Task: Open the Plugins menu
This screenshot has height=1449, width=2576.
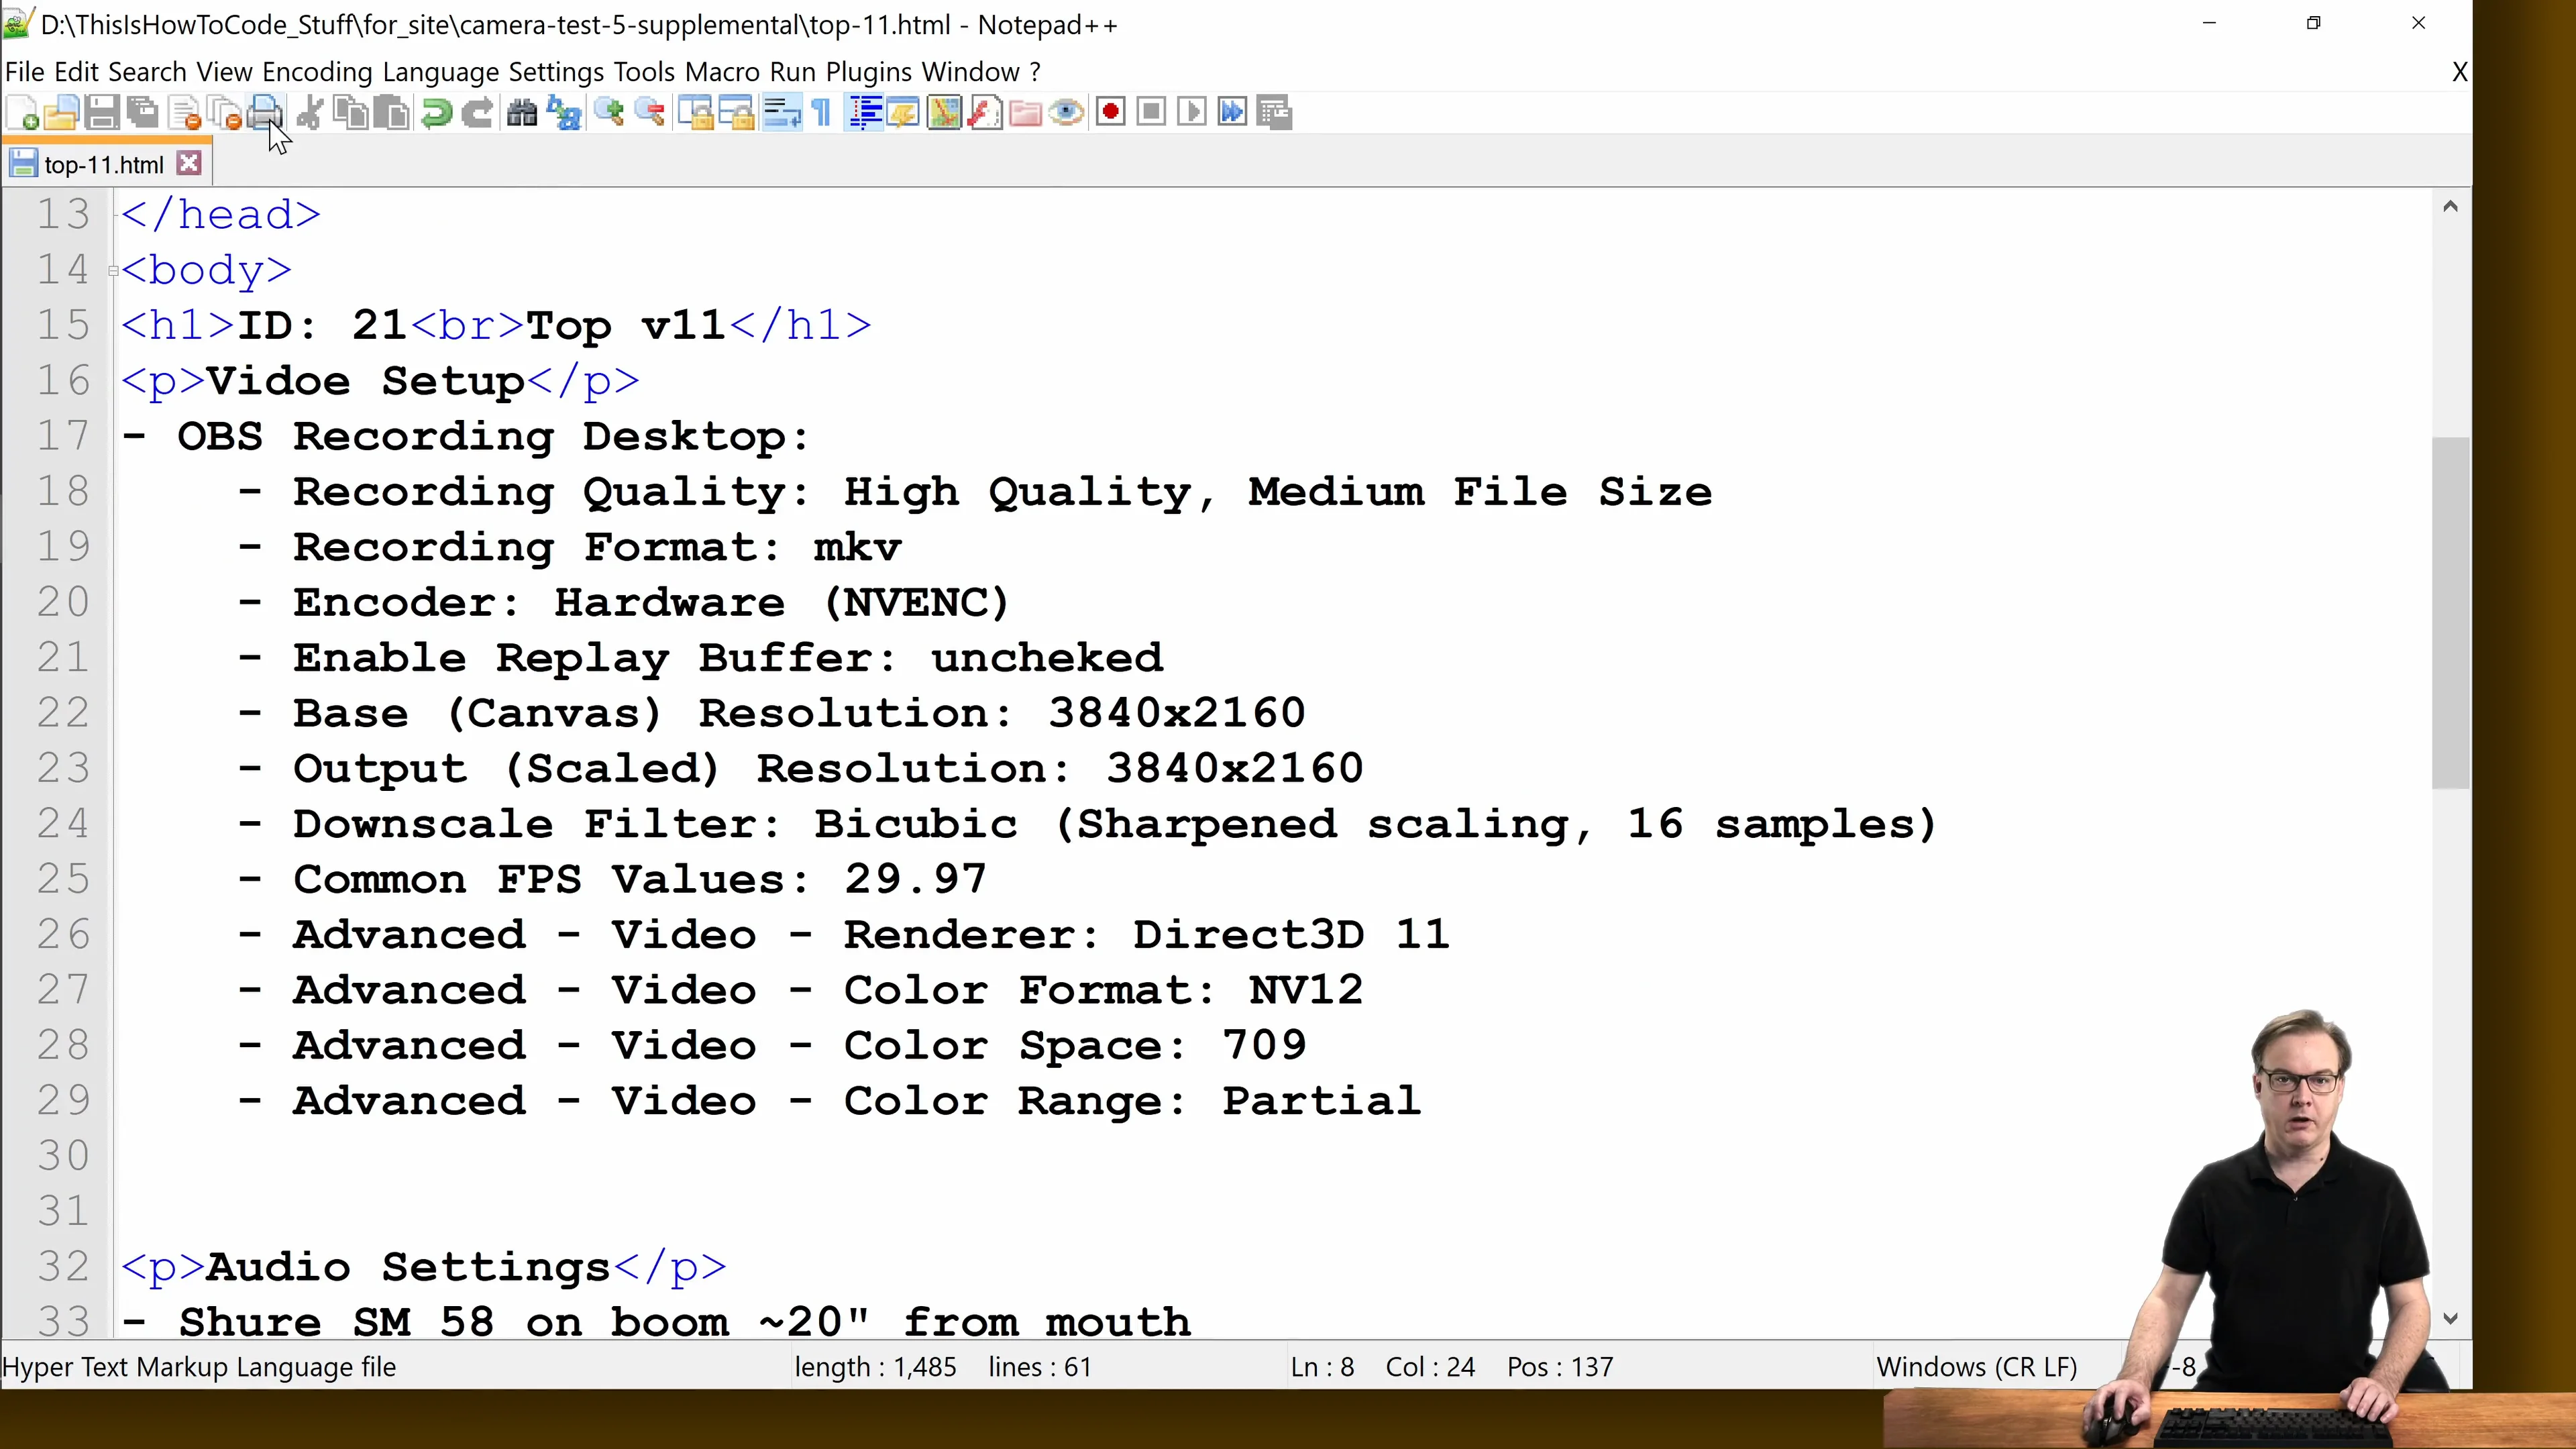Action: tap(868, 72)
